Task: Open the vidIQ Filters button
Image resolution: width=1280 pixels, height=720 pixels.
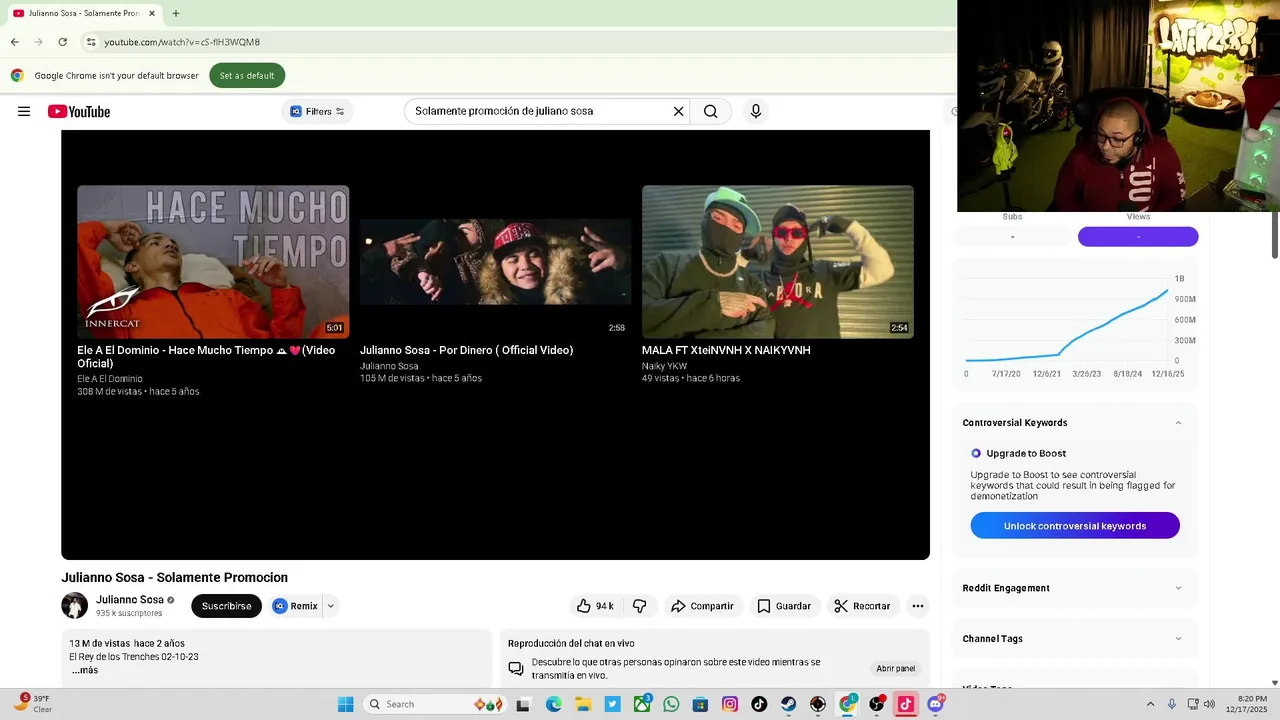Action: coord(317,111)
